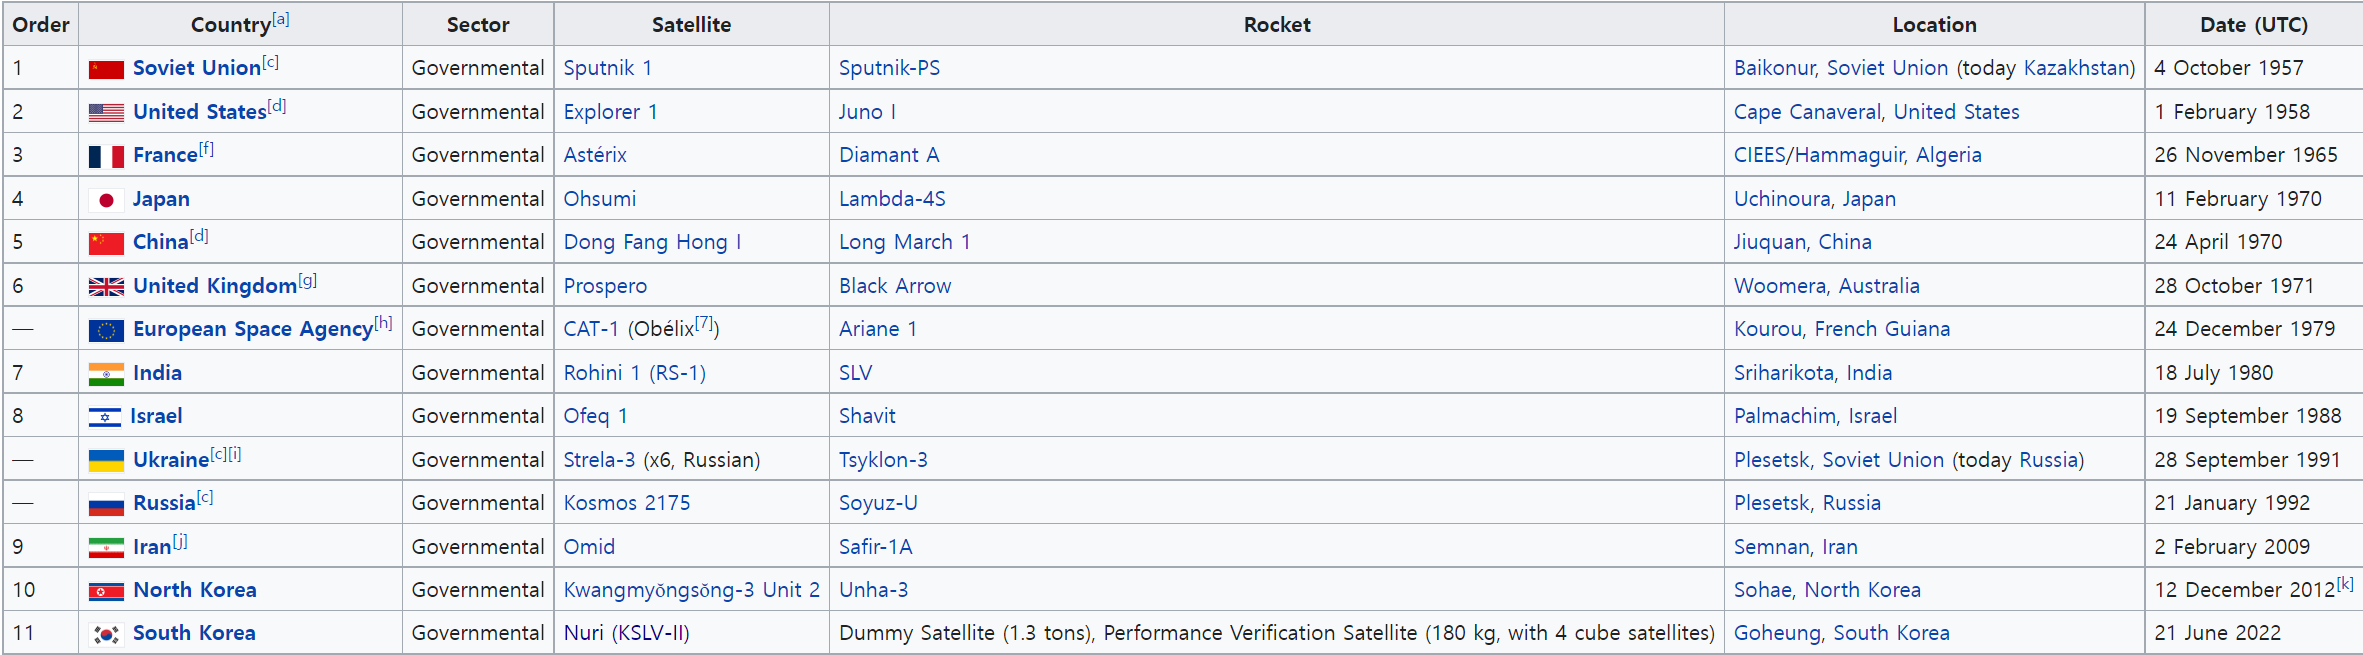Screen dimensions: 2363x655
Task: Click the Soviet Union flag icon
Action: pyautogui.click(x=106, y=69)
